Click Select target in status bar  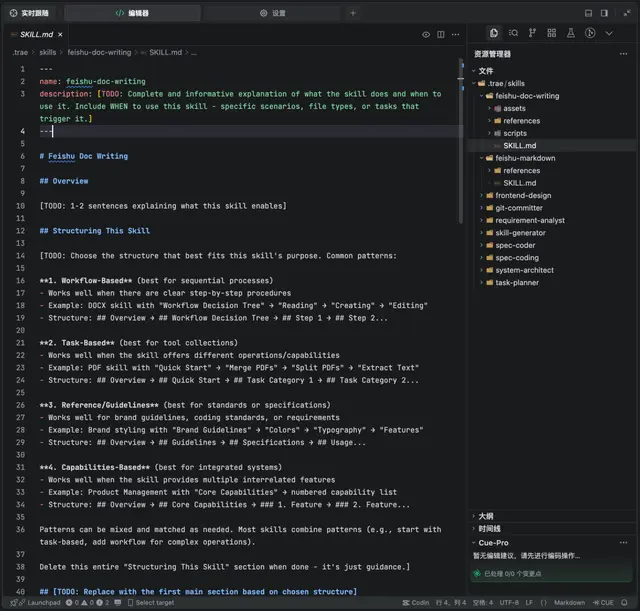pos(151,603)
